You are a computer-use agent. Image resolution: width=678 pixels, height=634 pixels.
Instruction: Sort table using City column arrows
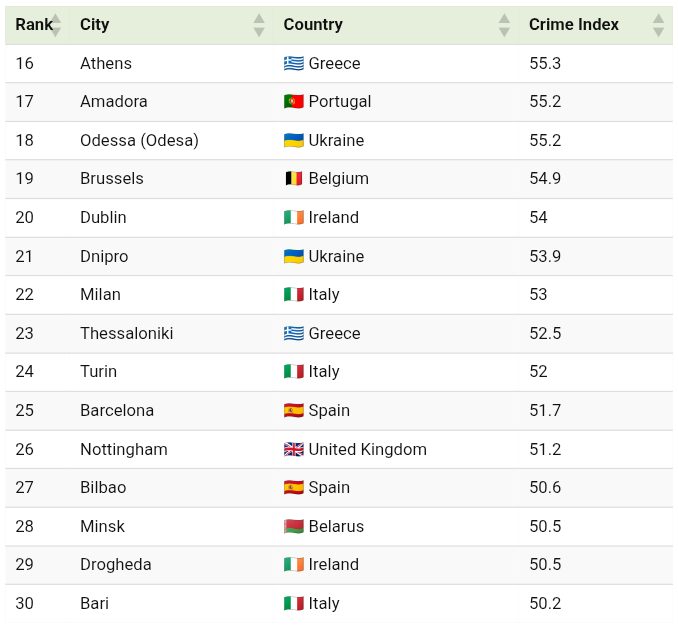(259, 25)
